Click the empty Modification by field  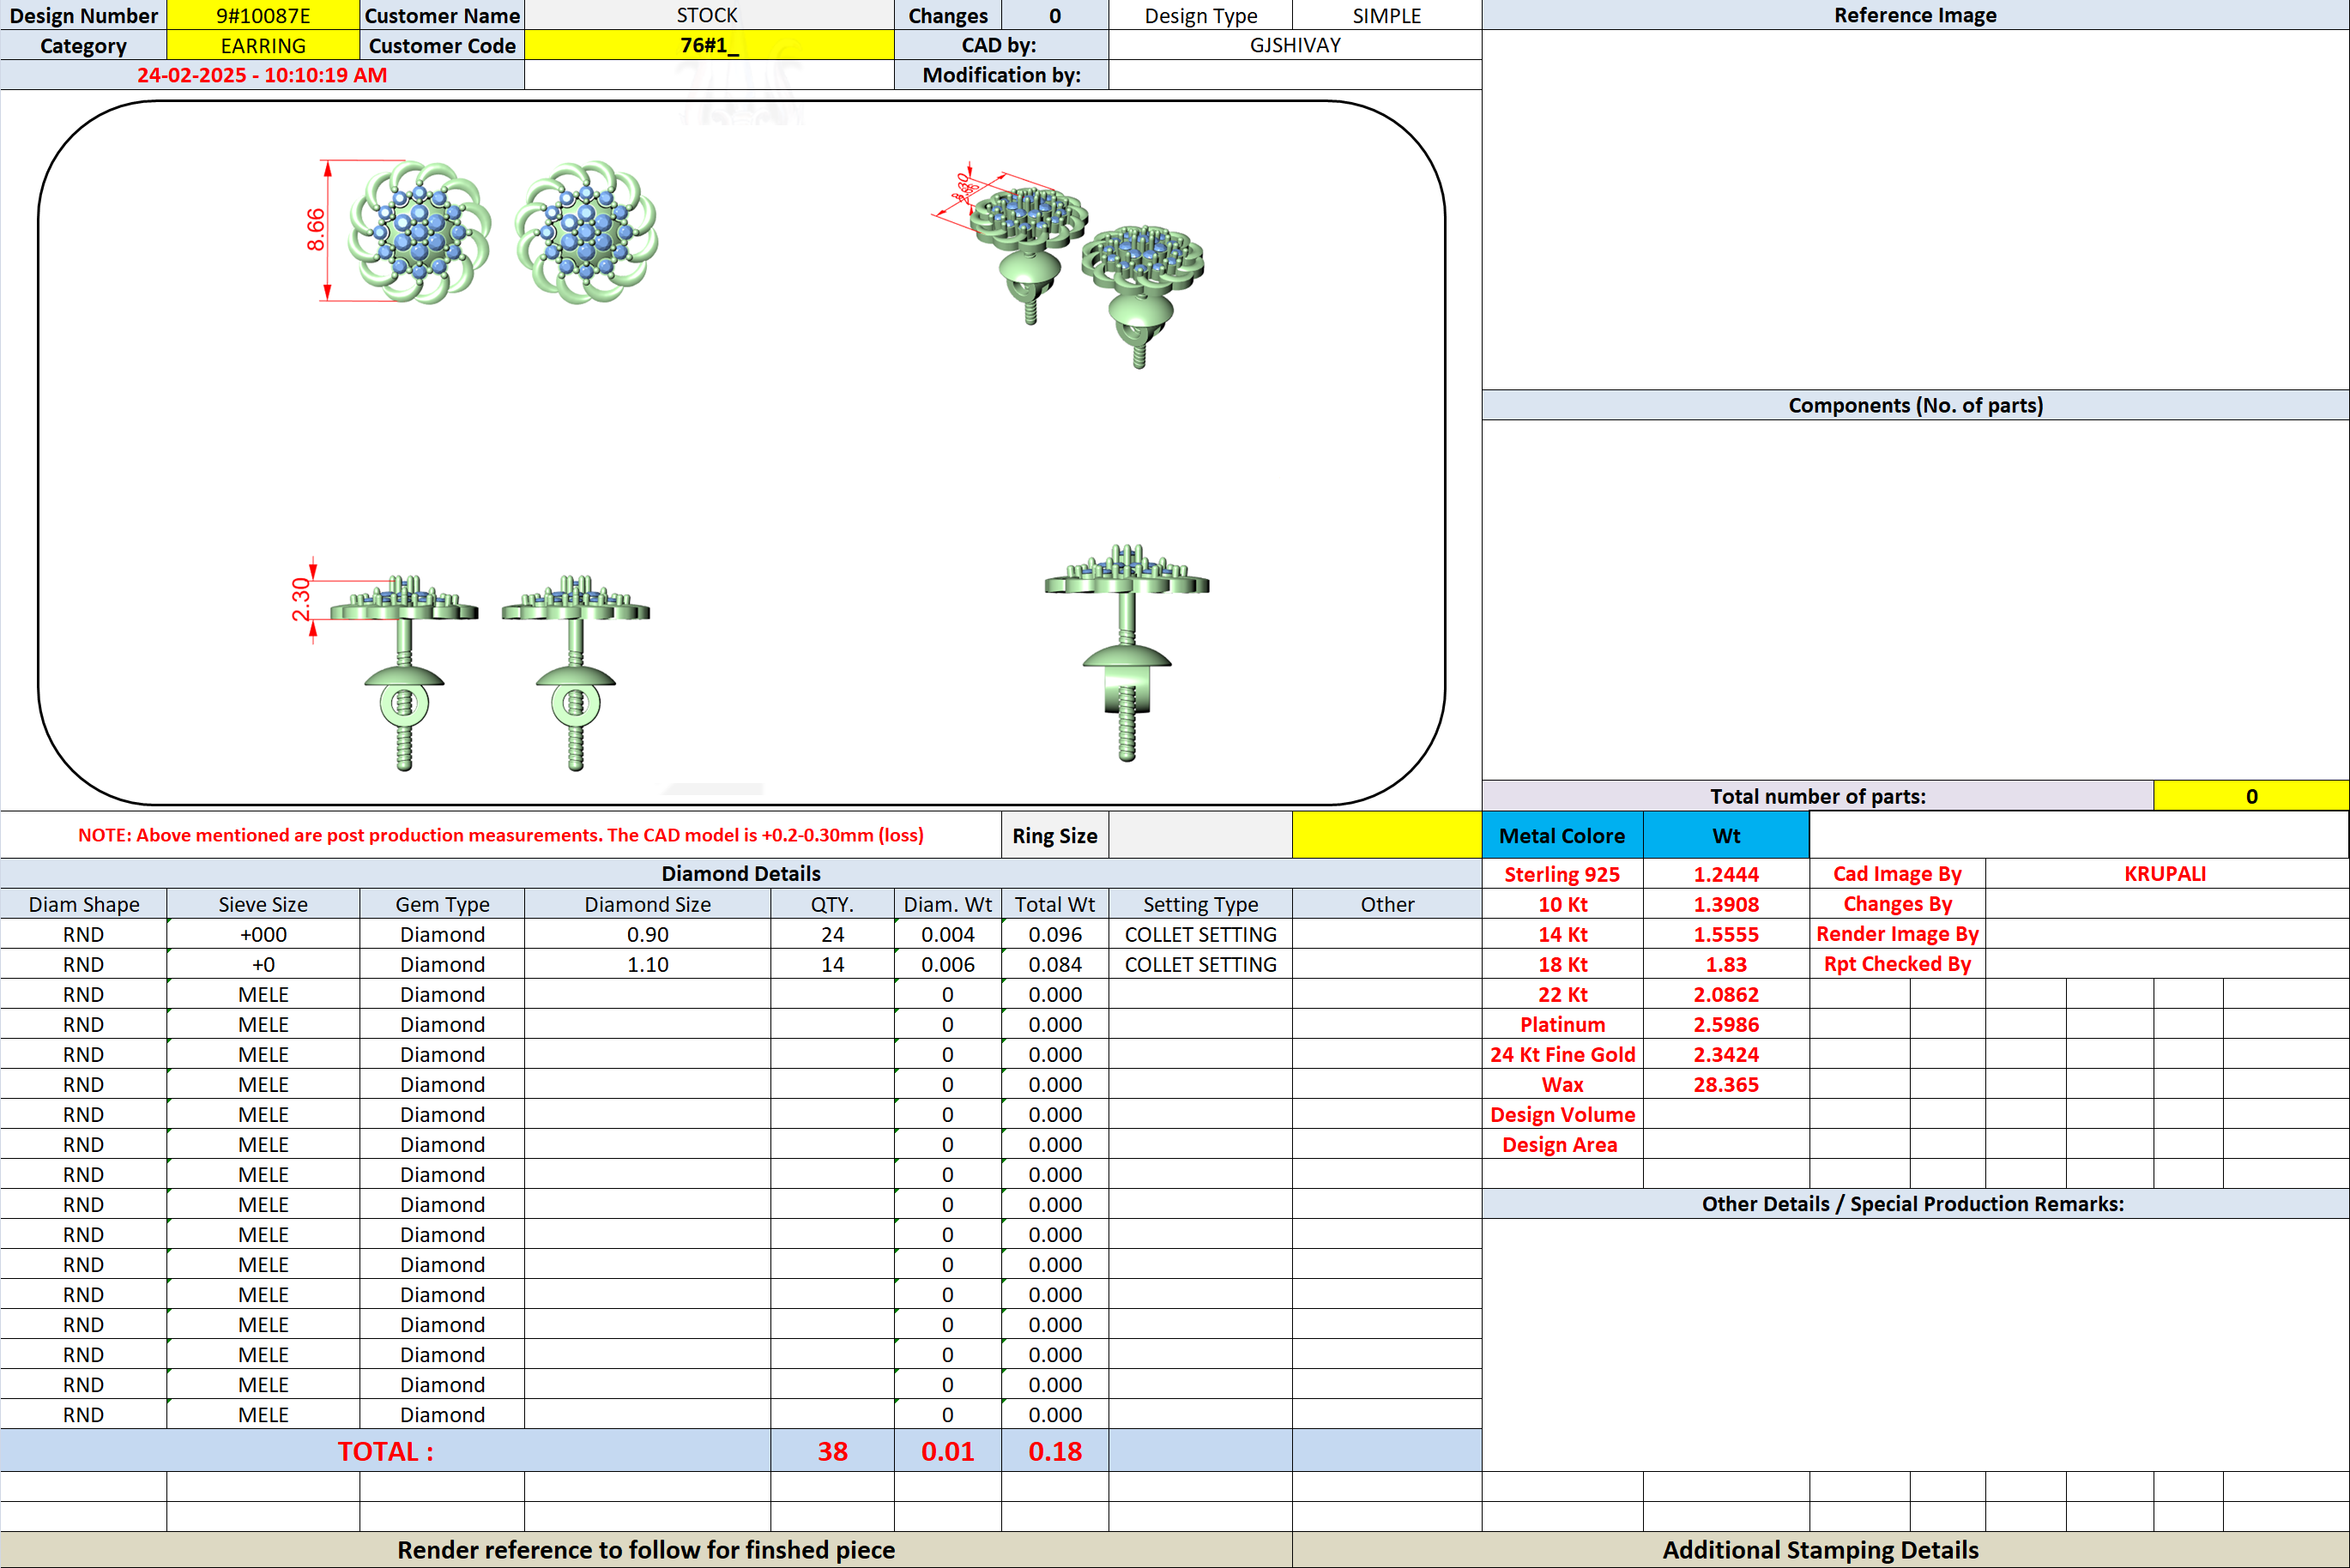coord(1295,75)
